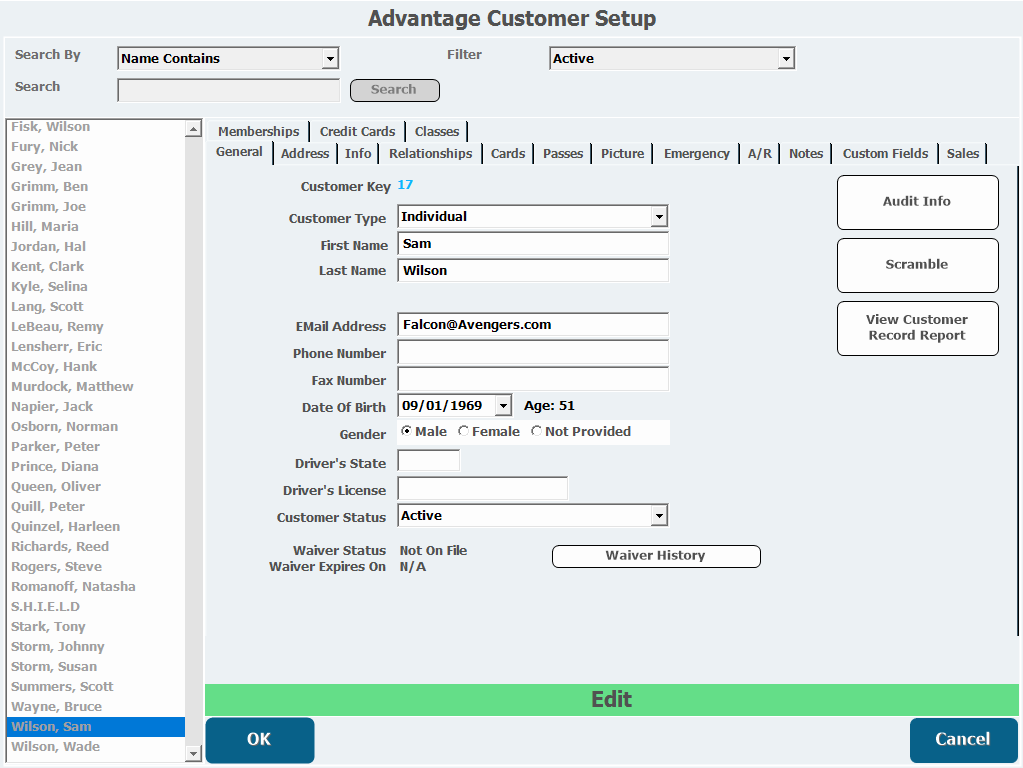Select Wilson, Sam in customer list
The height and width of the screenshot is (768, 1023).
coord(95,727)
